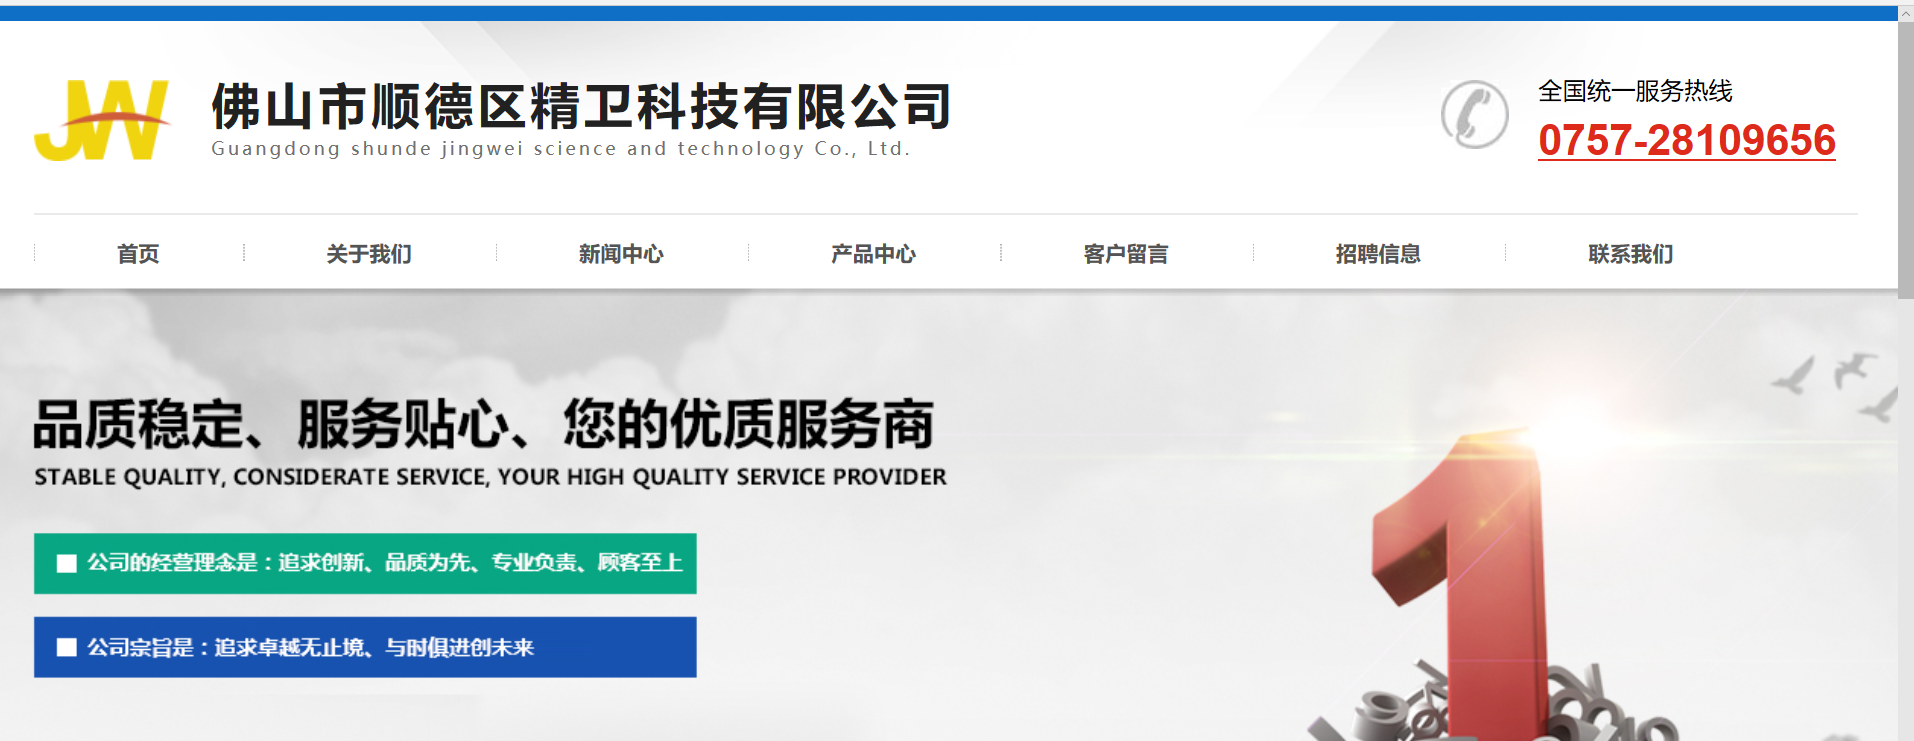
Task: Click company name 佛山市顺德区精卫科技有限公司
Action: [581, 107]
